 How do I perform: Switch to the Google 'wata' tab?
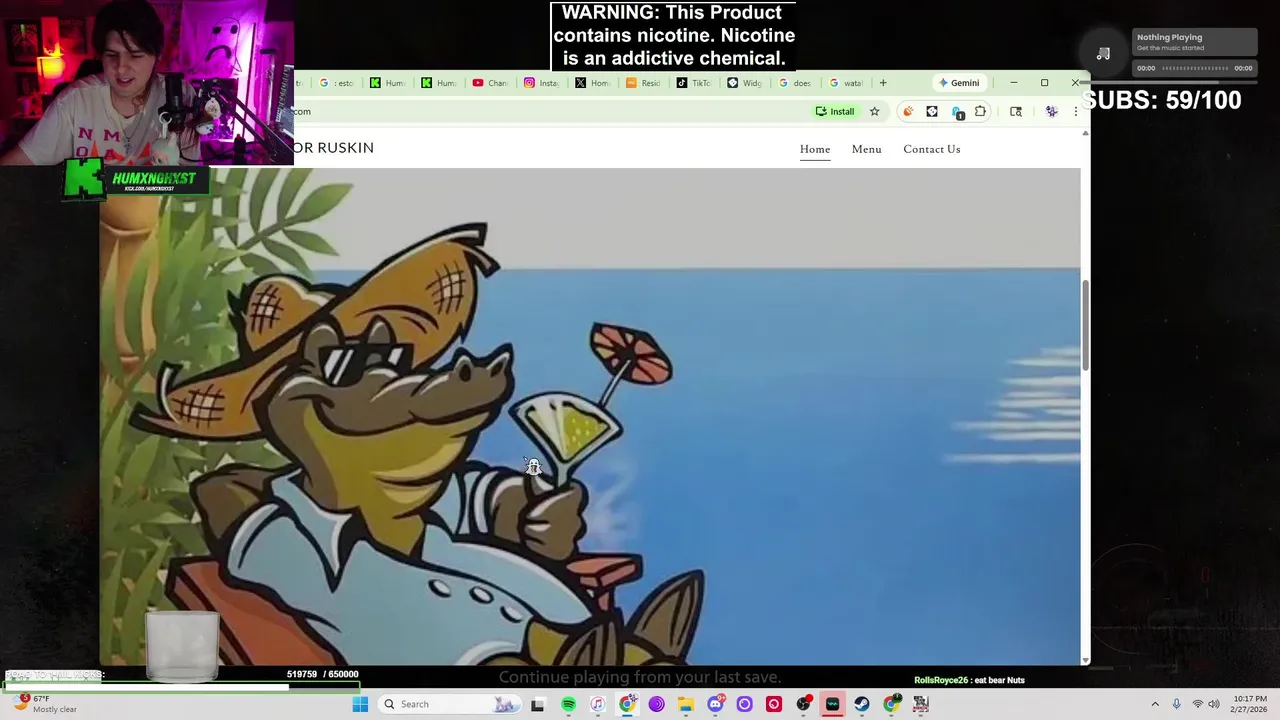pos(847,83)
